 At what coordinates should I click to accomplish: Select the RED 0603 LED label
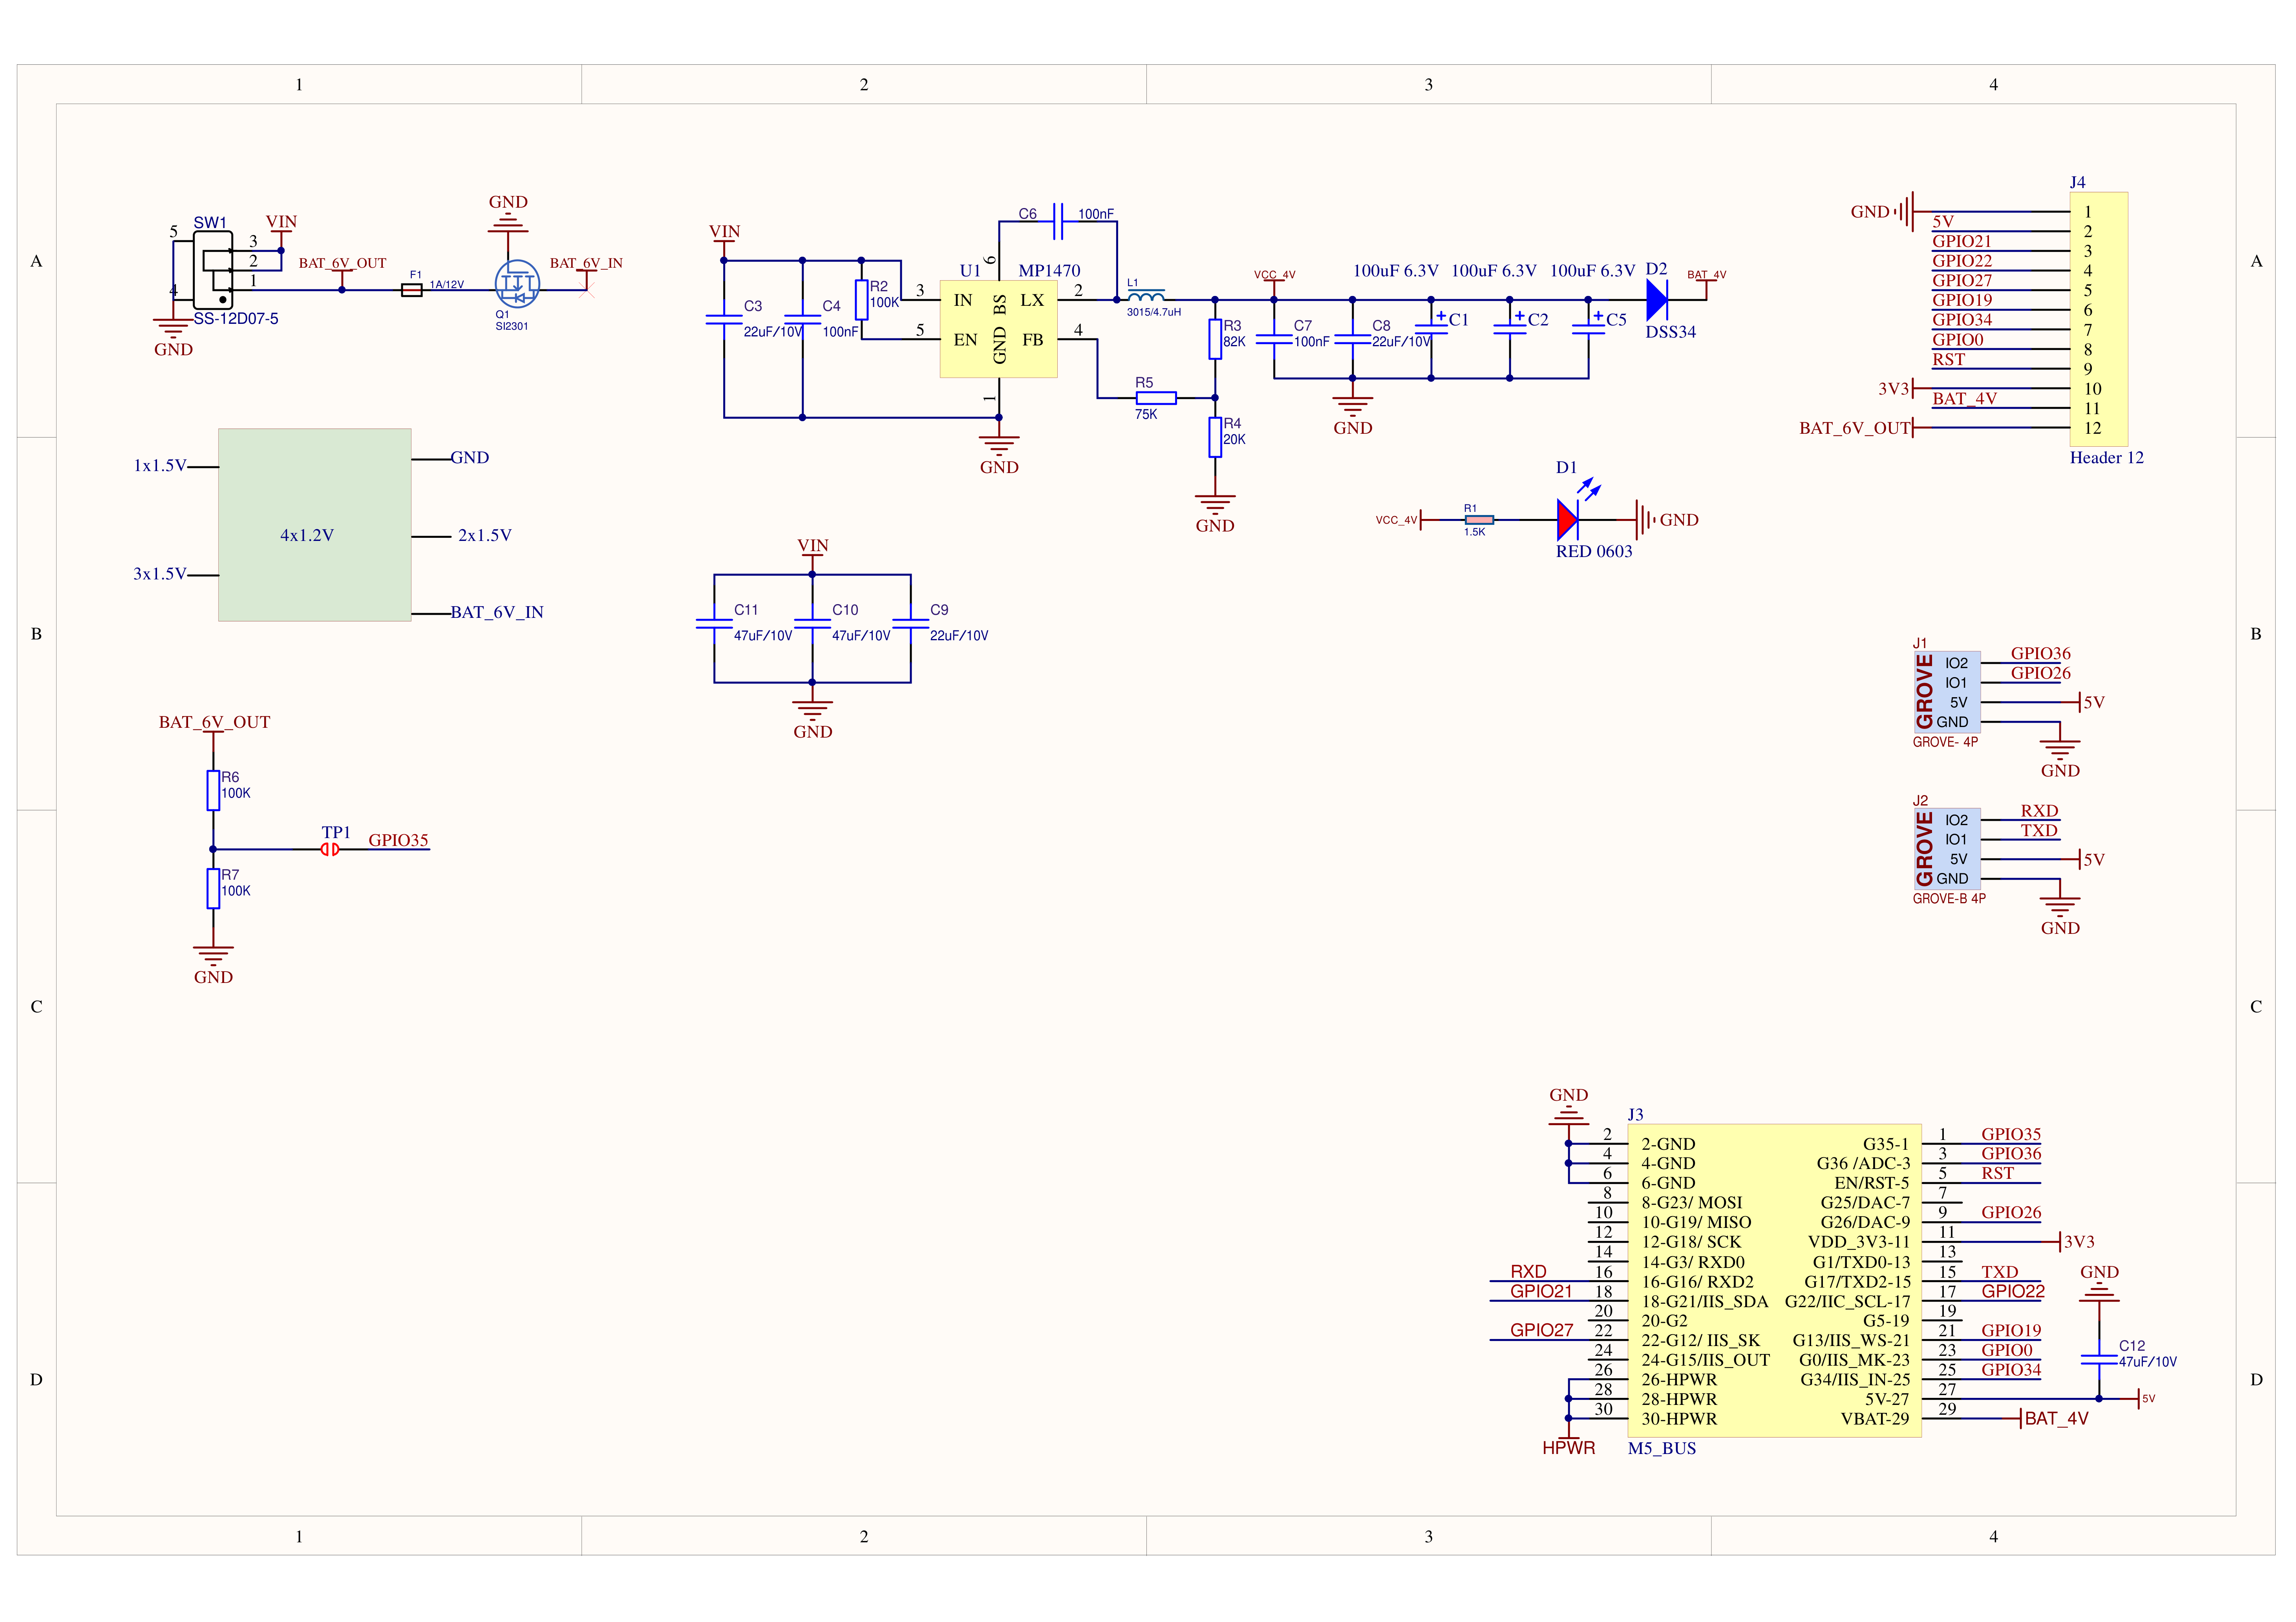(x=1594, y=551)
